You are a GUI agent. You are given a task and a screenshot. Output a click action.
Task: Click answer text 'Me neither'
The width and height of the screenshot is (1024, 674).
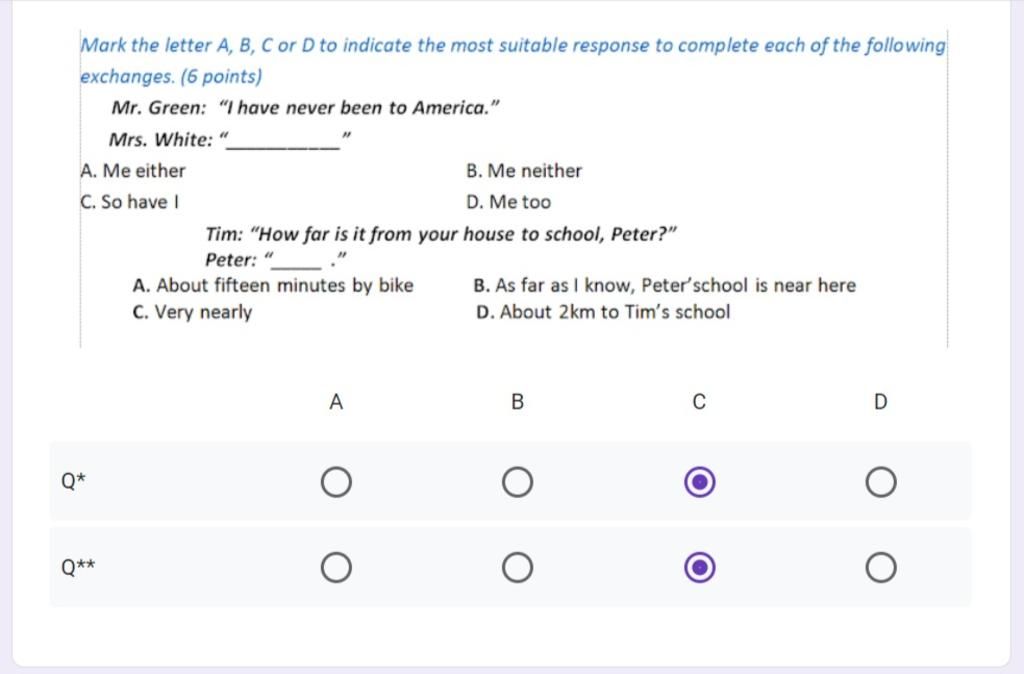pos(534,171)
